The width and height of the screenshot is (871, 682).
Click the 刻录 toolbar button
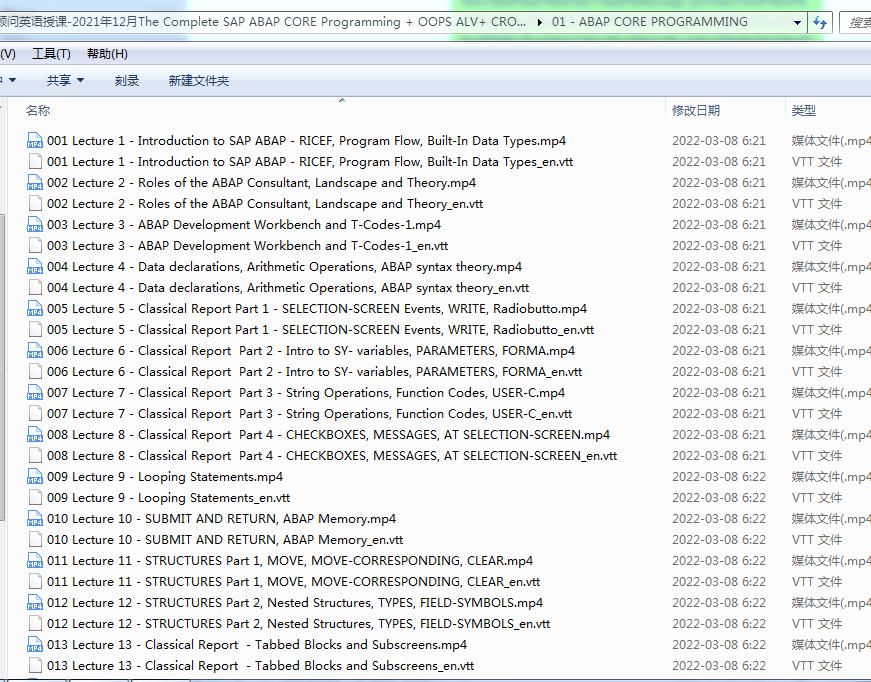[x=127, y=81]
